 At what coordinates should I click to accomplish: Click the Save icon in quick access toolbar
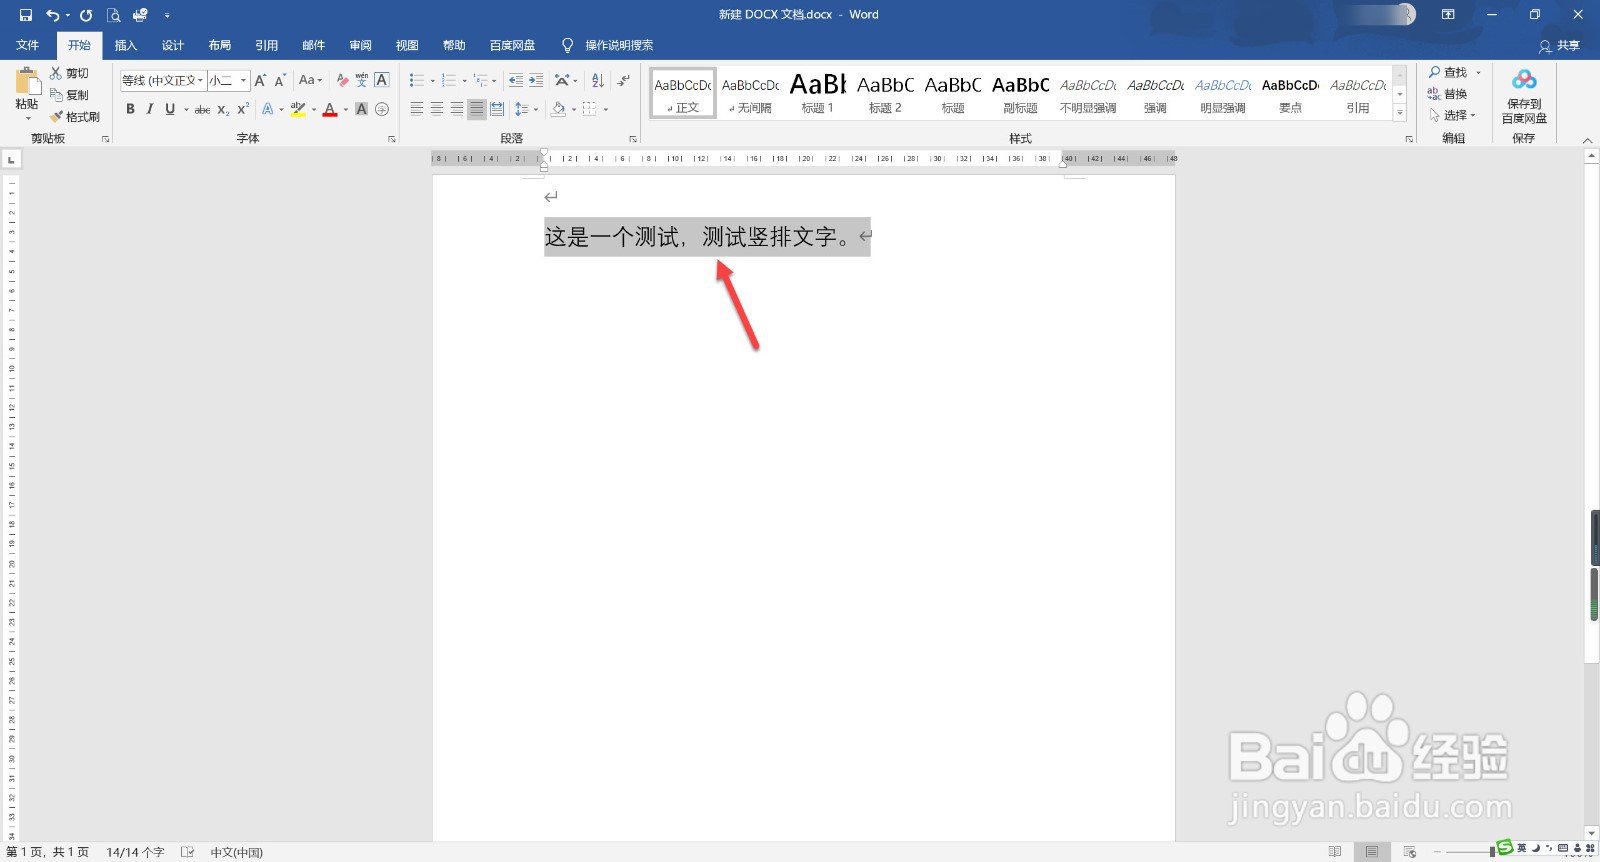26,15
